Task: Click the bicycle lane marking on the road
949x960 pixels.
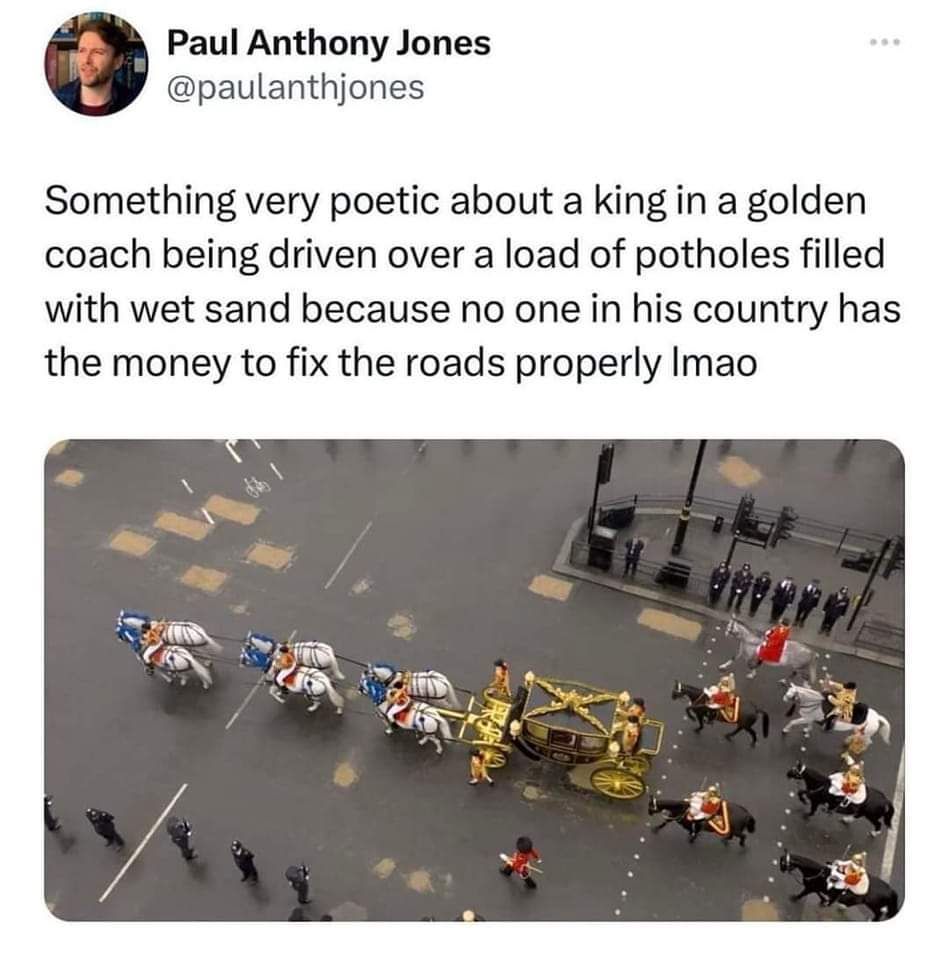Action: 257,488
